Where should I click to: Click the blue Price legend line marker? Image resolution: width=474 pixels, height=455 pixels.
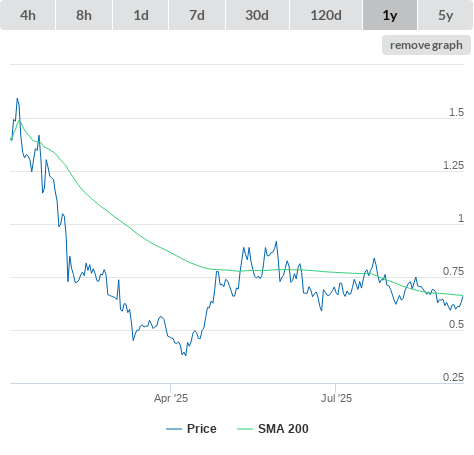pyautogui.click(x=174, y=429)
